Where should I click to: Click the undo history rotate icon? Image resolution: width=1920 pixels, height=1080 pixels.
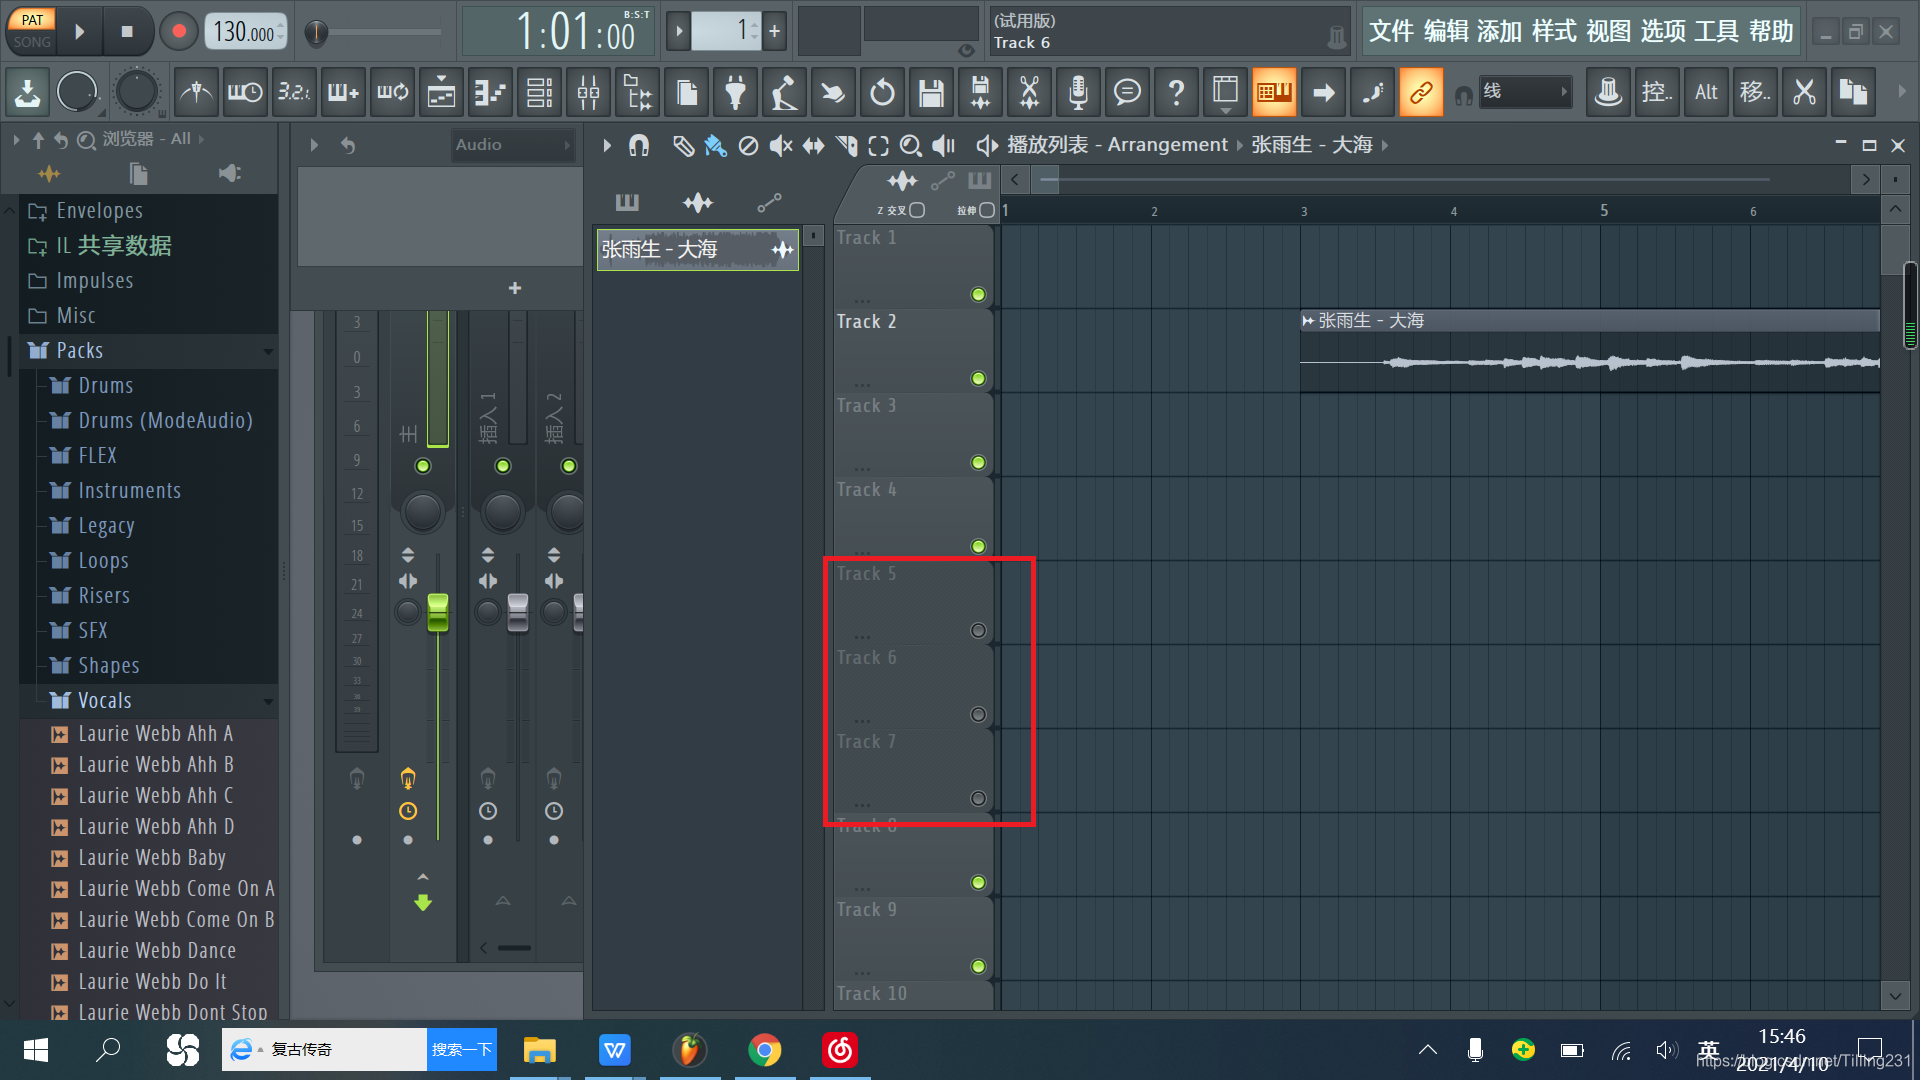[x=882, y=93]
